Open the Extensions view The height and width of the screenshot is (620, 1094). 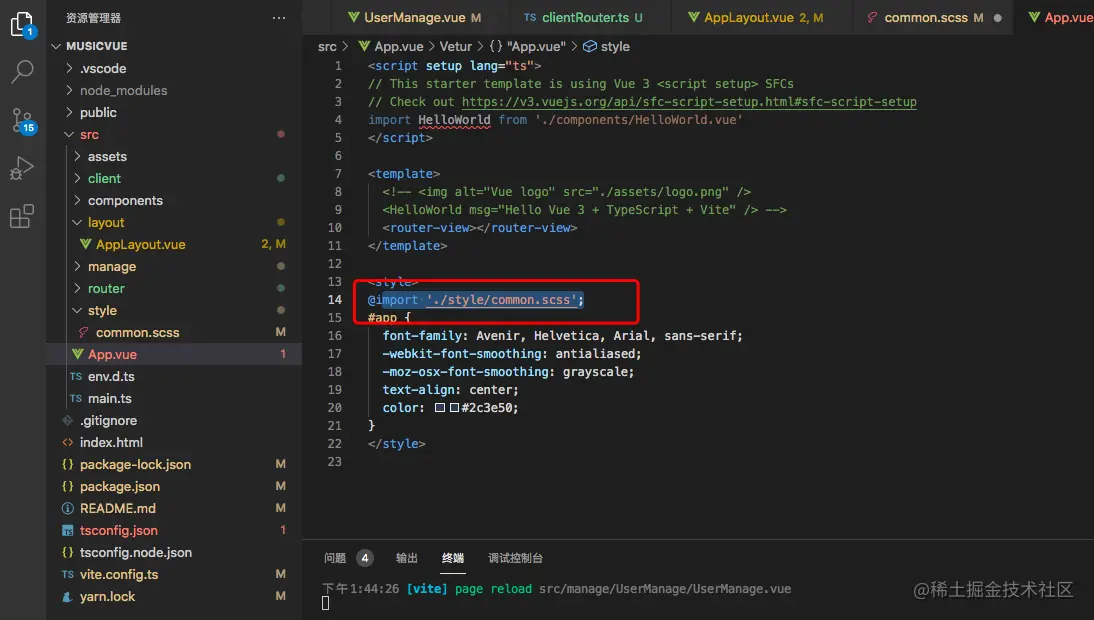point(22,216)
